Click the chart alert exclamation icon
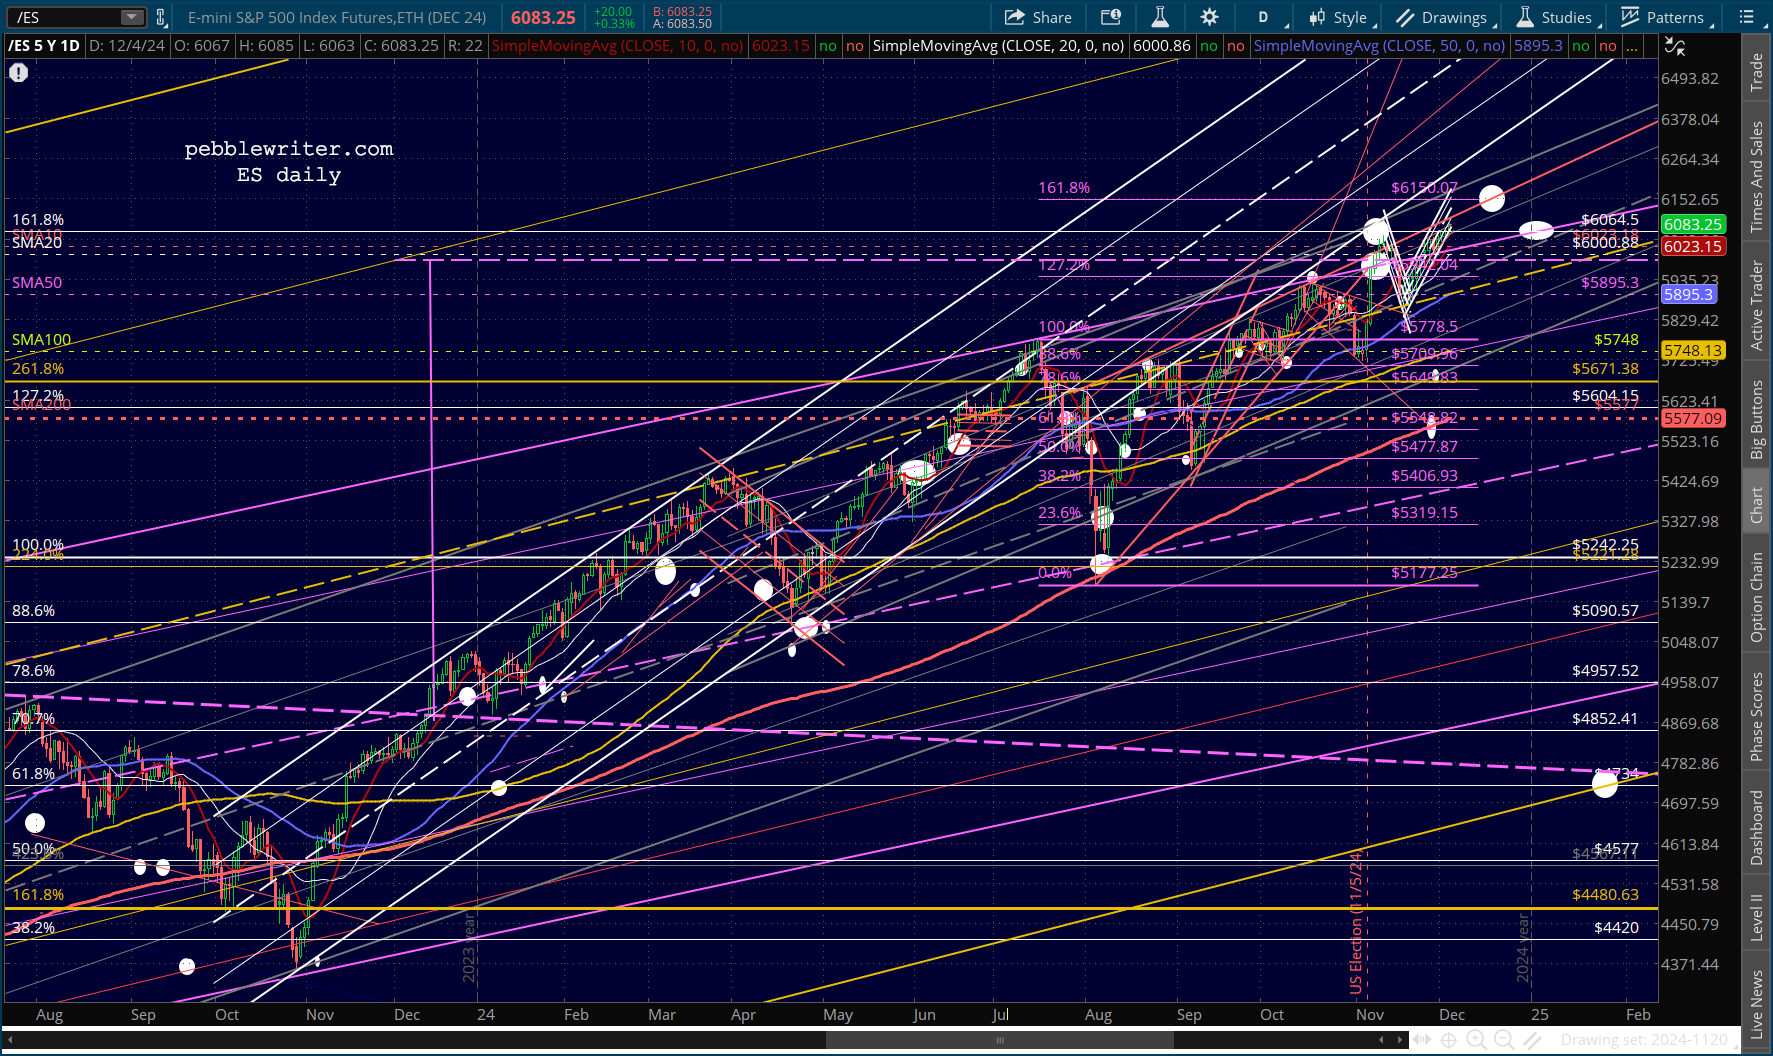 click(18, 73)
